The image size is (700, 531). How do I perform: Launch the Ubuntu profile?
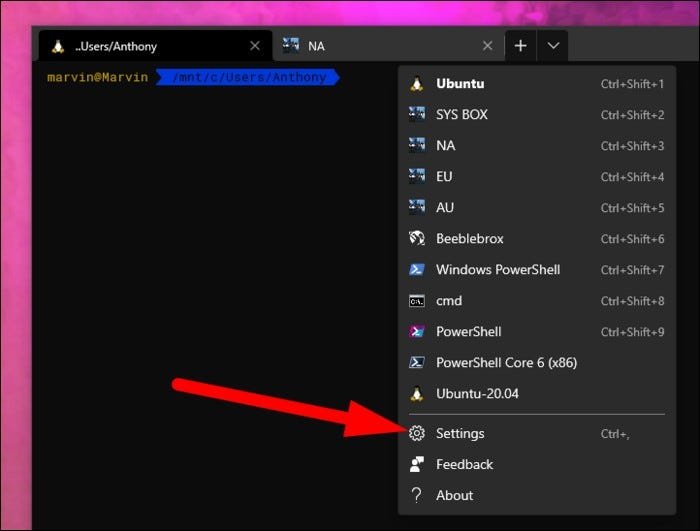pyautogui.click(x=537, y=84)
